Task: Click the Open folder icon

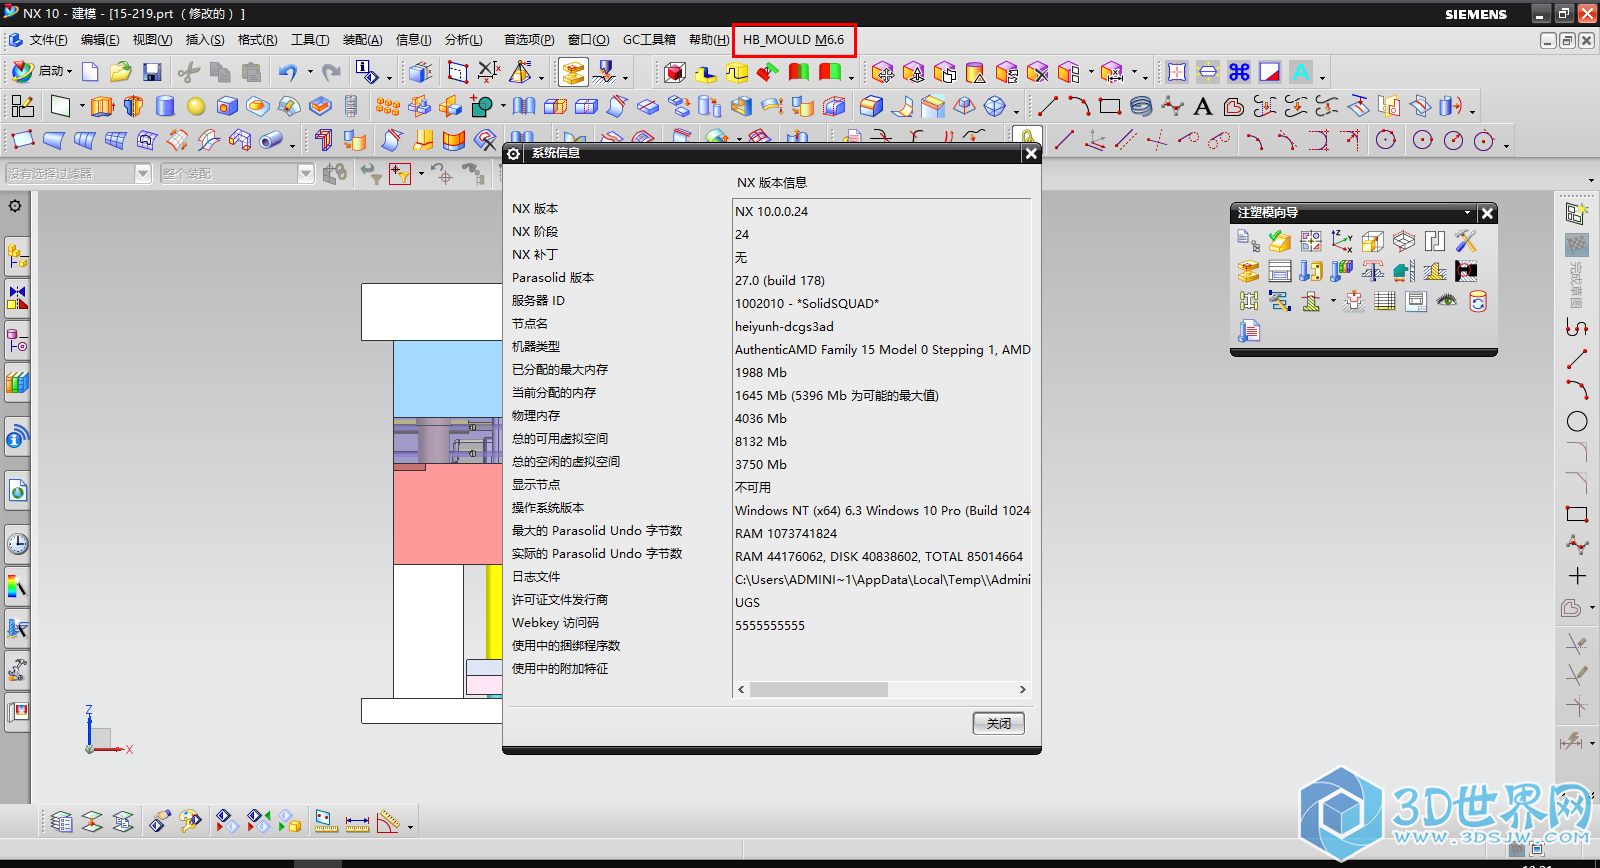Action: click(121, 72)
